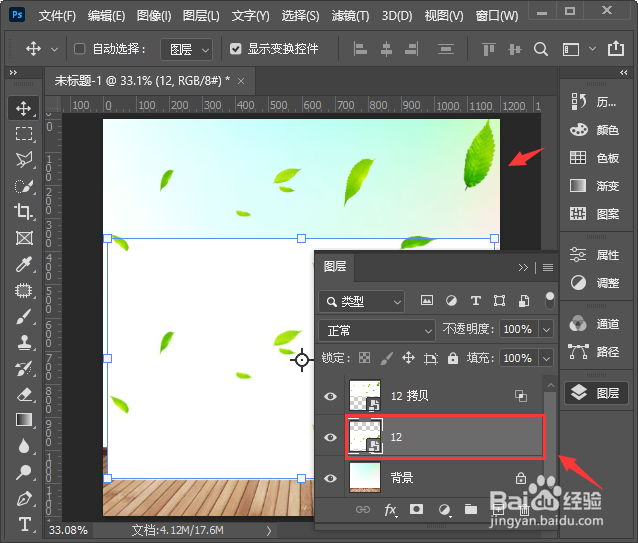Select the Polygonal Lasso tool
This screenshot has height=543, width=638.
[24, 160]
